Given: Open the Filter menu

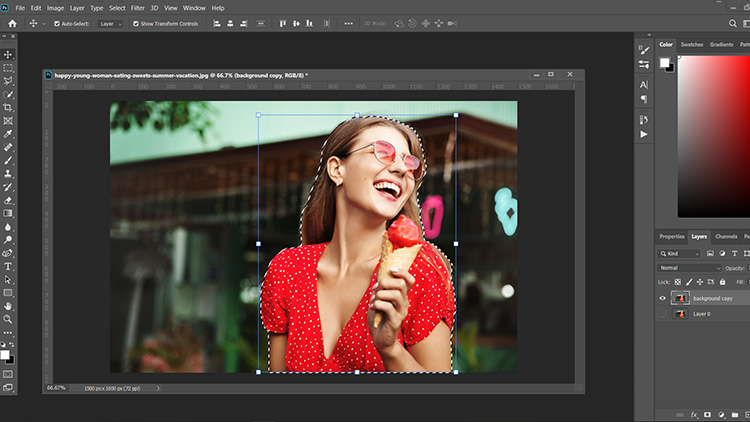Looking at the screenshot, I should coord(138,8).
